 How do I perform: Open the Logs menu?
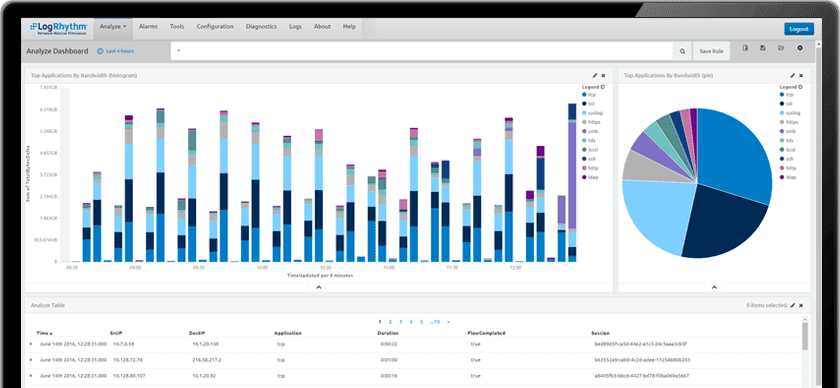(295, 26)
